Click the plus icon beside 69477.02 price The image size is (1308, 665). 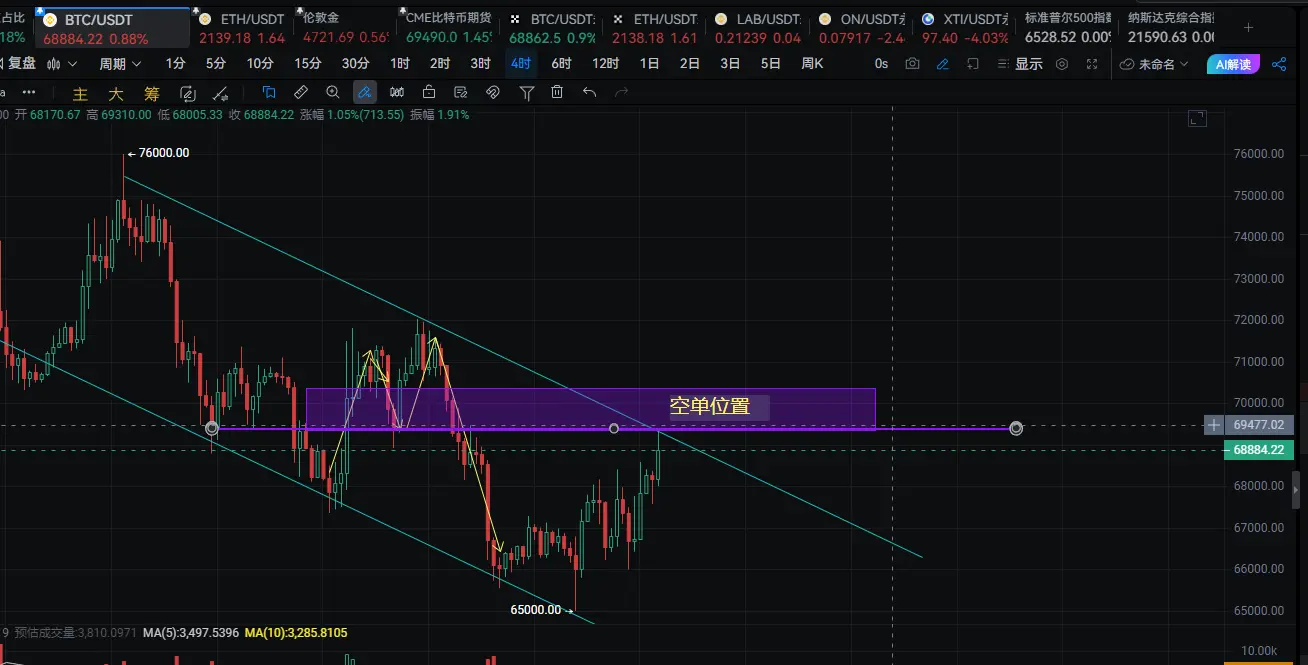[x=1214, y=425]
